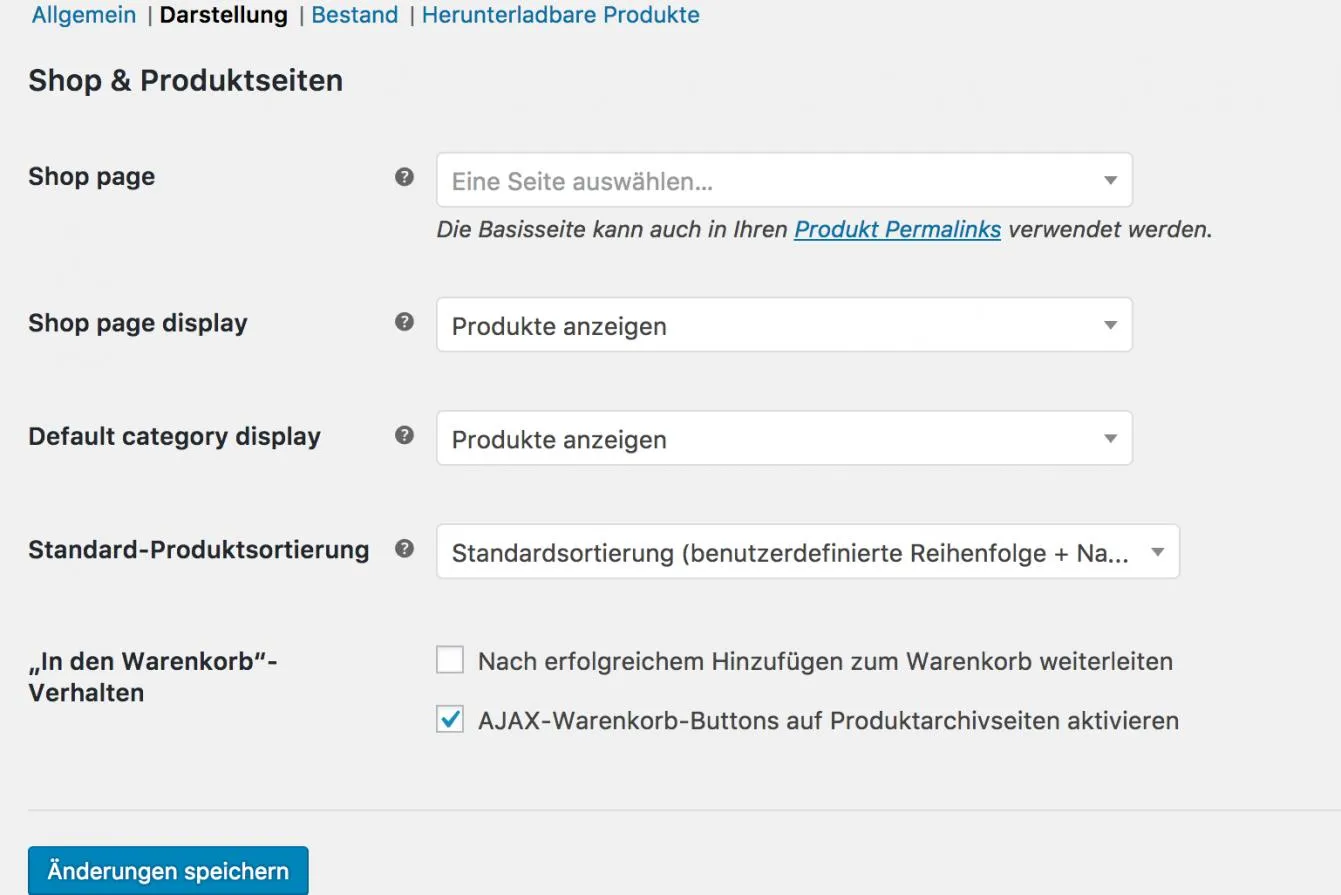Image resolution: width=1341 pixels, height=895 pixels.
Task: Click help icon for Shop page display
Action: tap(404, 322)
